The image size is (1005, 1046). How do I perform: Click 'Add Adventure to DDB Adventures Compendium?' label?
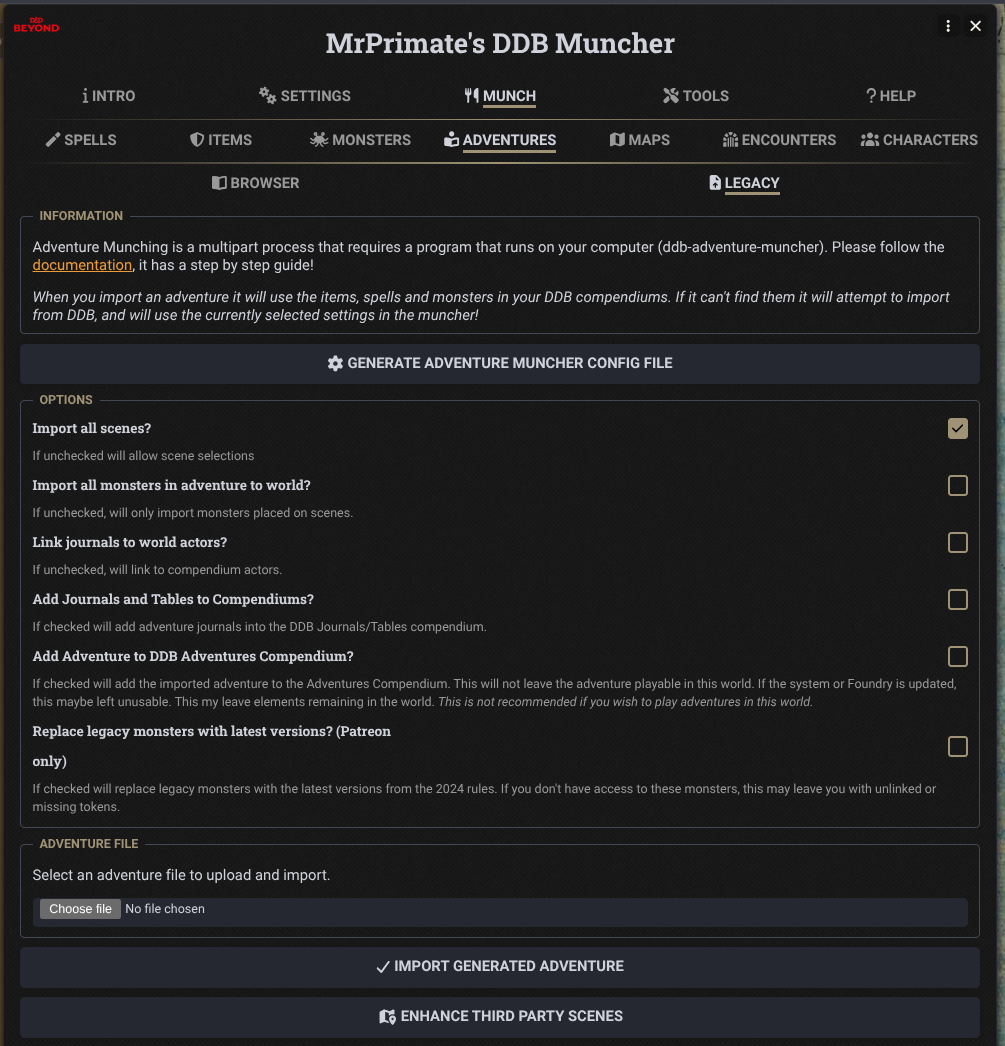[x=193, y=656]
